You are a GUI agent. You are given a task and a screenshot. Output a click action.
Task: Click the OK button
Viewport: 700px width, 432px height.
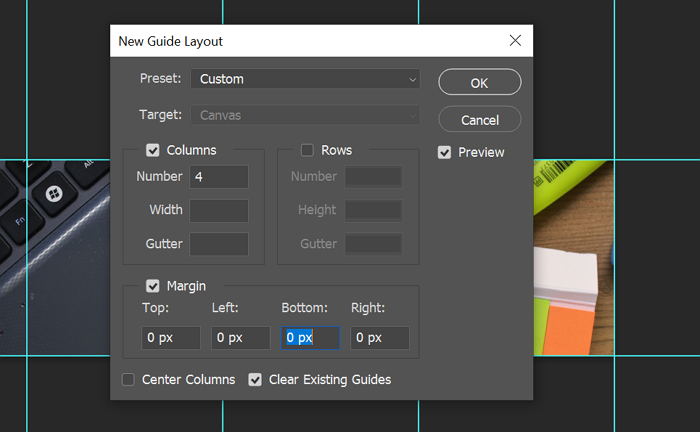click(x=479, y=82)
